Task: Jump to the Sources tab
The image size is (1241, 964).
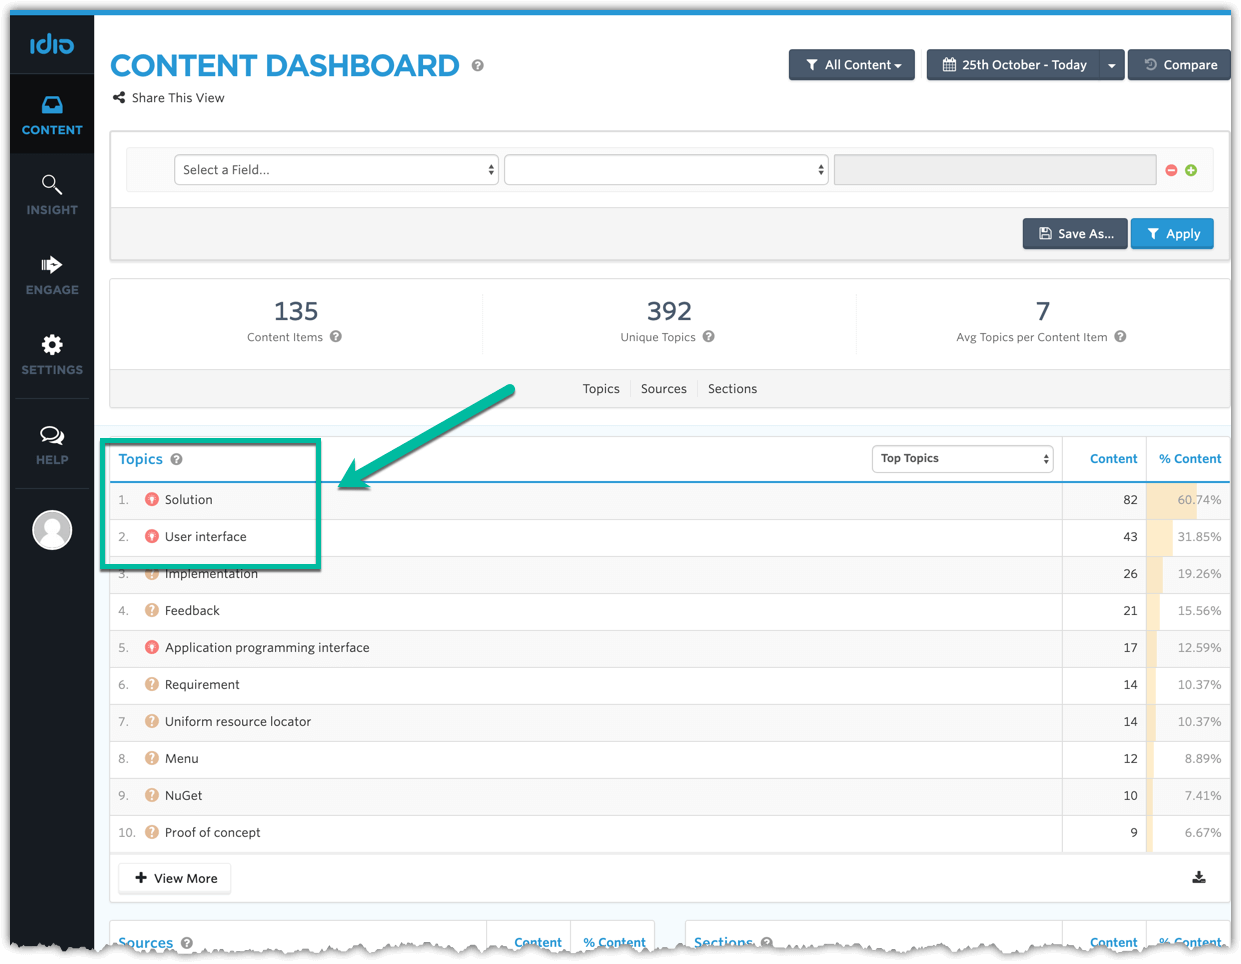Action: coord(663,389)
